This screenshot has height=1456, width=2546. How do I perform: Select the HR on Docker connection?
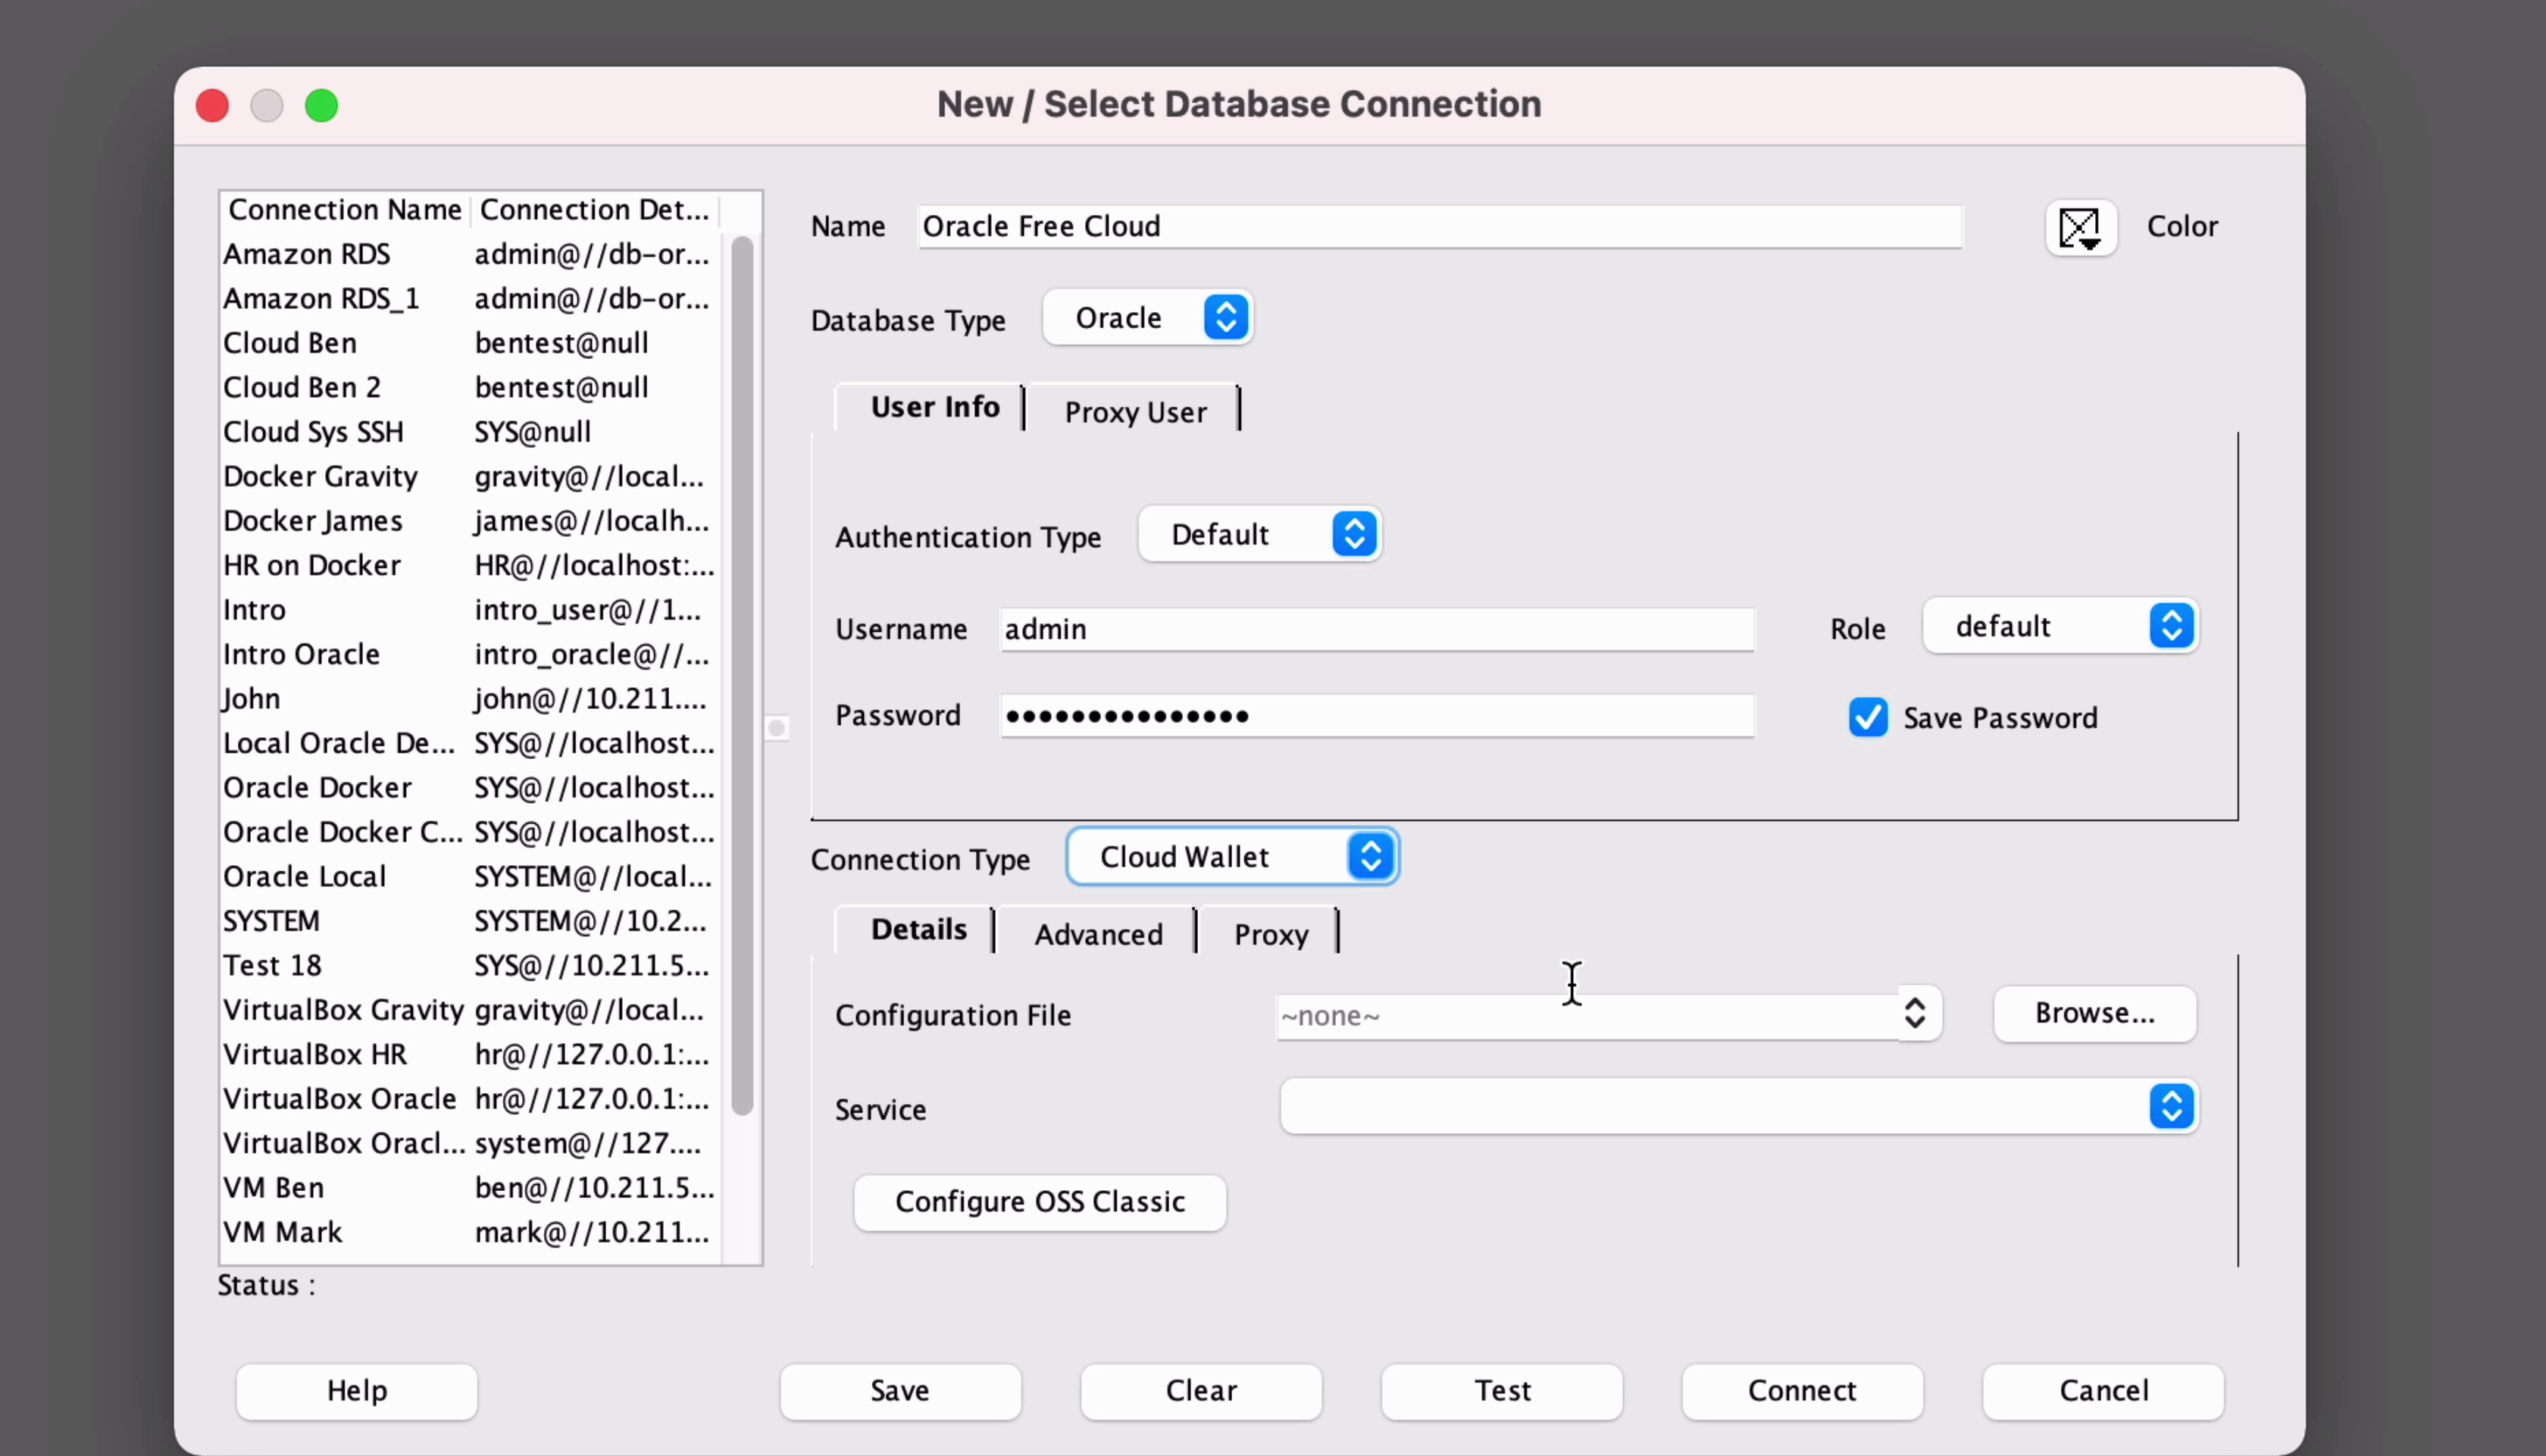pyautogui.click(x=312, y=565)
